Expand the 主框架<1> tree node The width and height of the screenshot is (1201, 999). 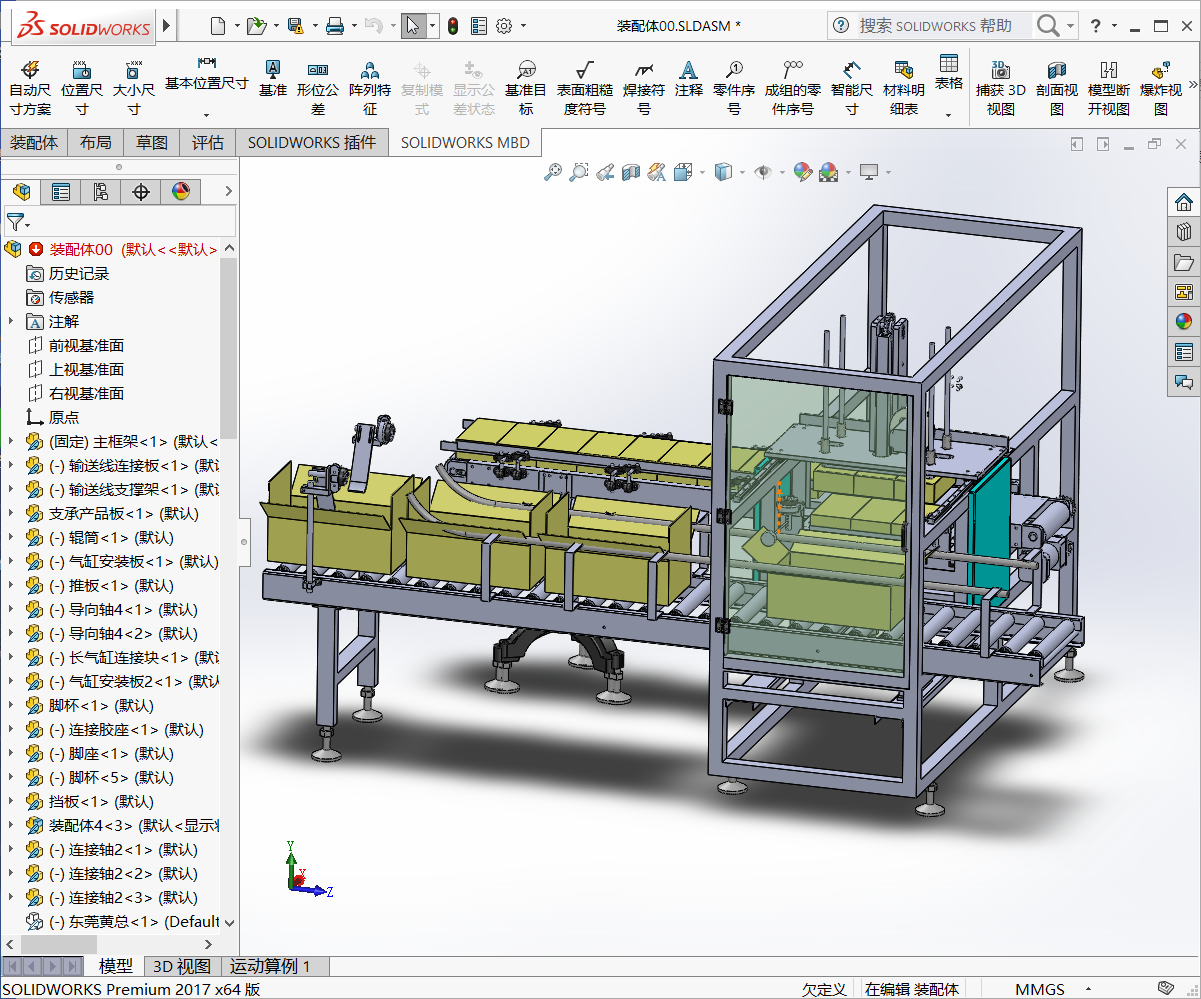(x=11, y=441)
